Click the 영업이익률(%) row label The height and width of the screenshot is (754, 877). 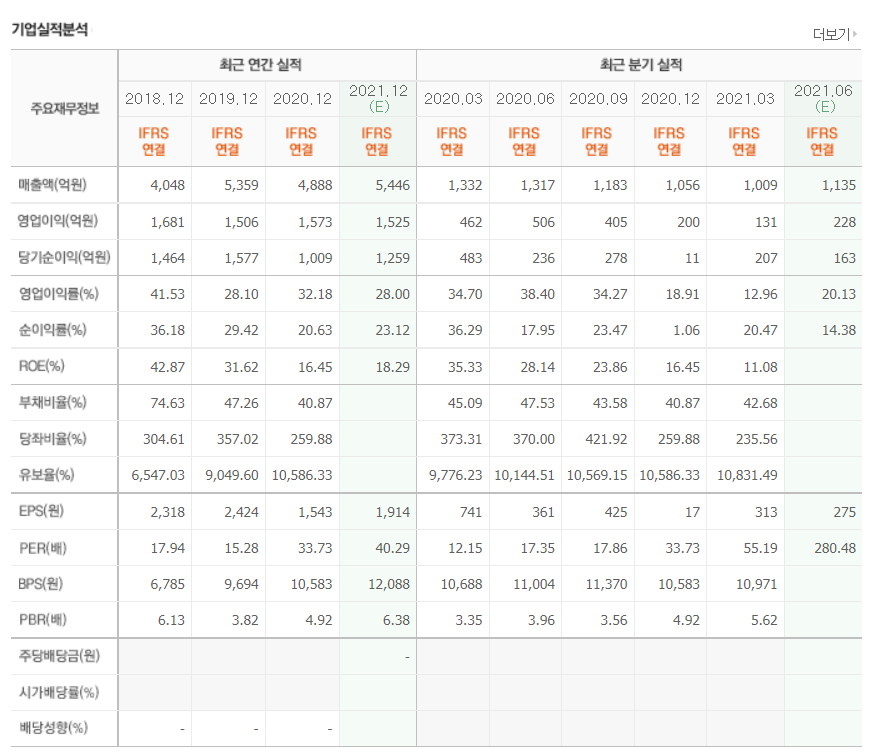[x=59, y=294]
